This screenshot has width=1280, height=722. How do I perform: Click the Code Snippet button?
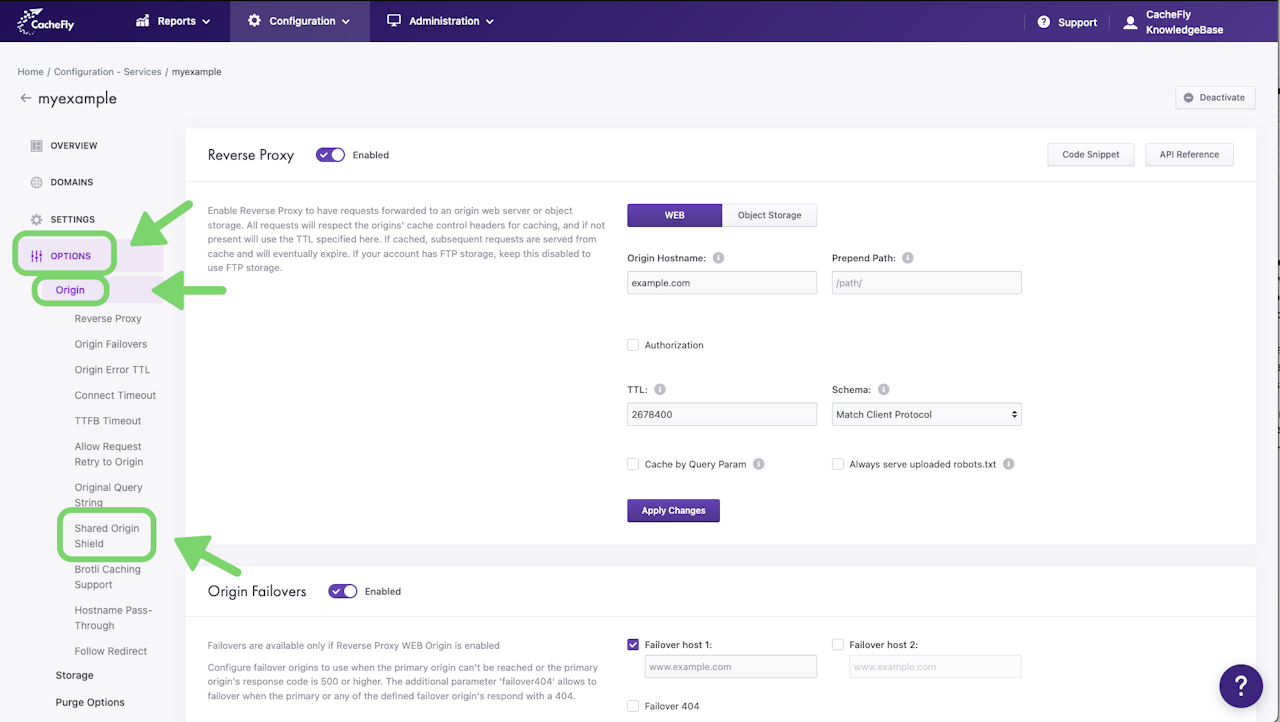click(x=1091, y=154)
